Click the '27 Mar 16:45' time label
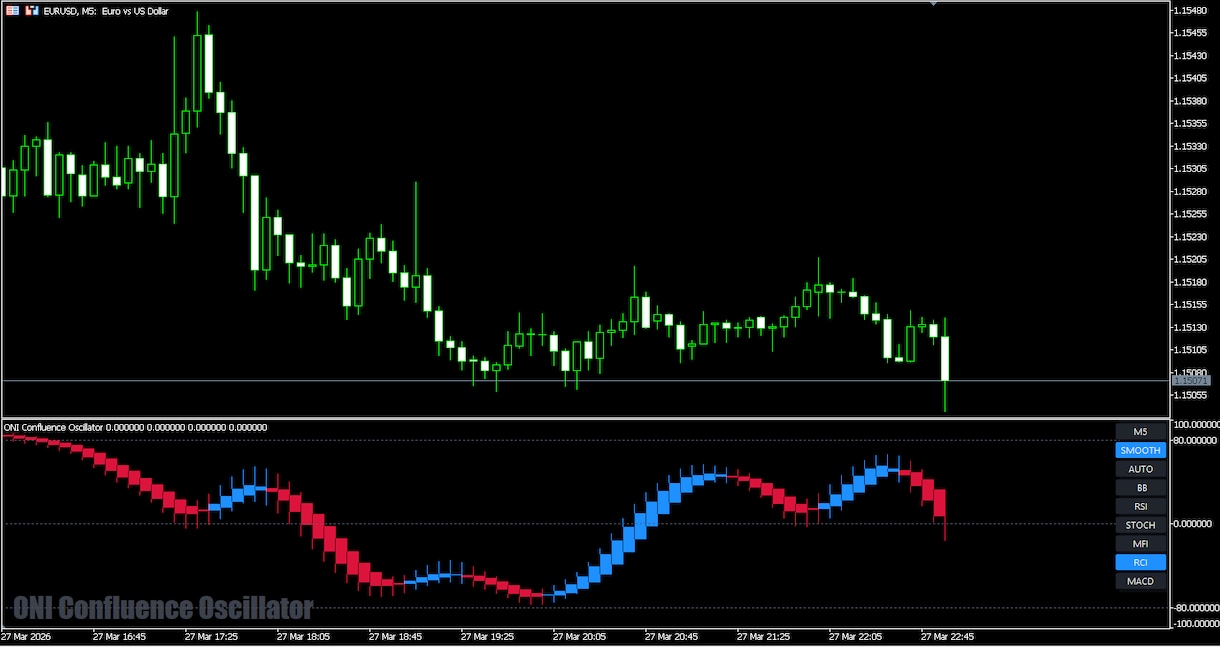Viewport: 1220px width, 647px height. (119, 636)
